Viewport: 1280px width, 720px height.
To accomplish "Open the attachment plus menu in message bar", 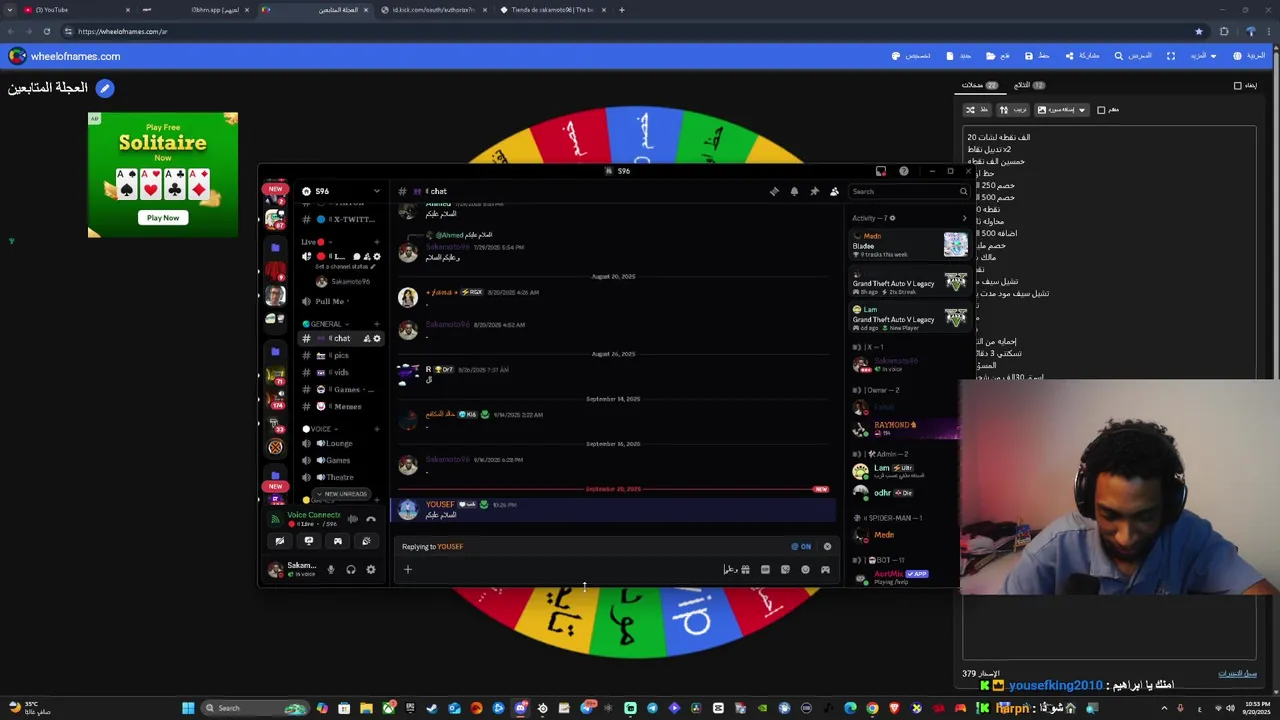I will tap(408, 570).
